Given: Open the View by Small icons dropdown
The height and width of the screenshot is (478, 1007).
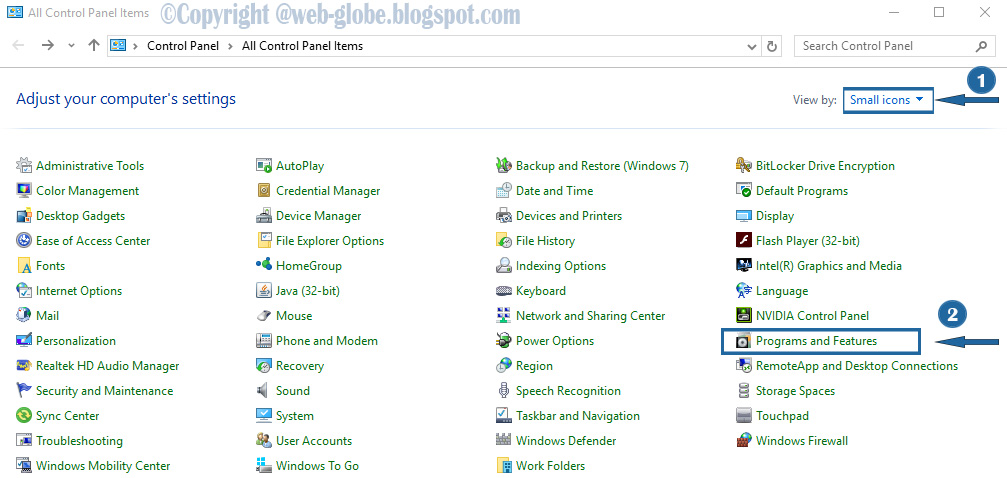Looking at the screenshot, I should pos(887,100).
